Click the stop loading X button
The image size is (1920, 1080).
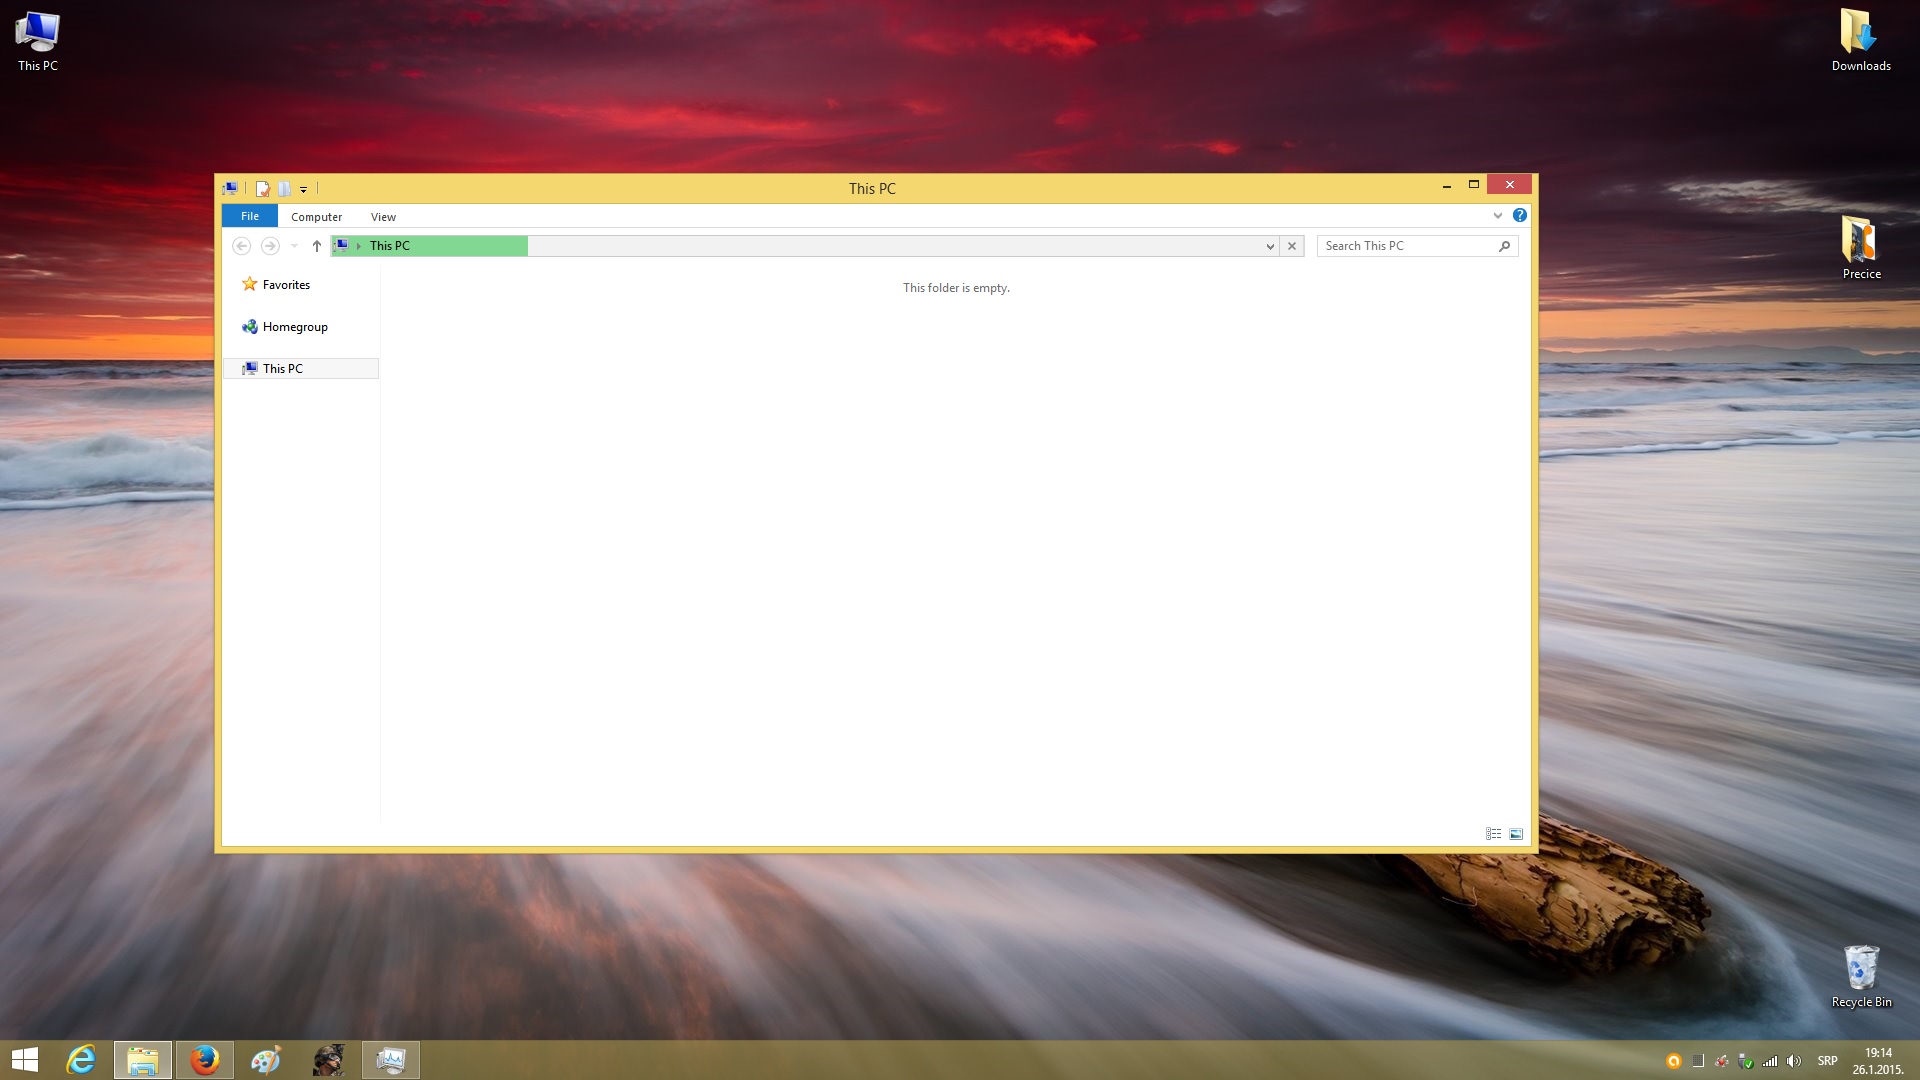click(x=1292, y=246)
